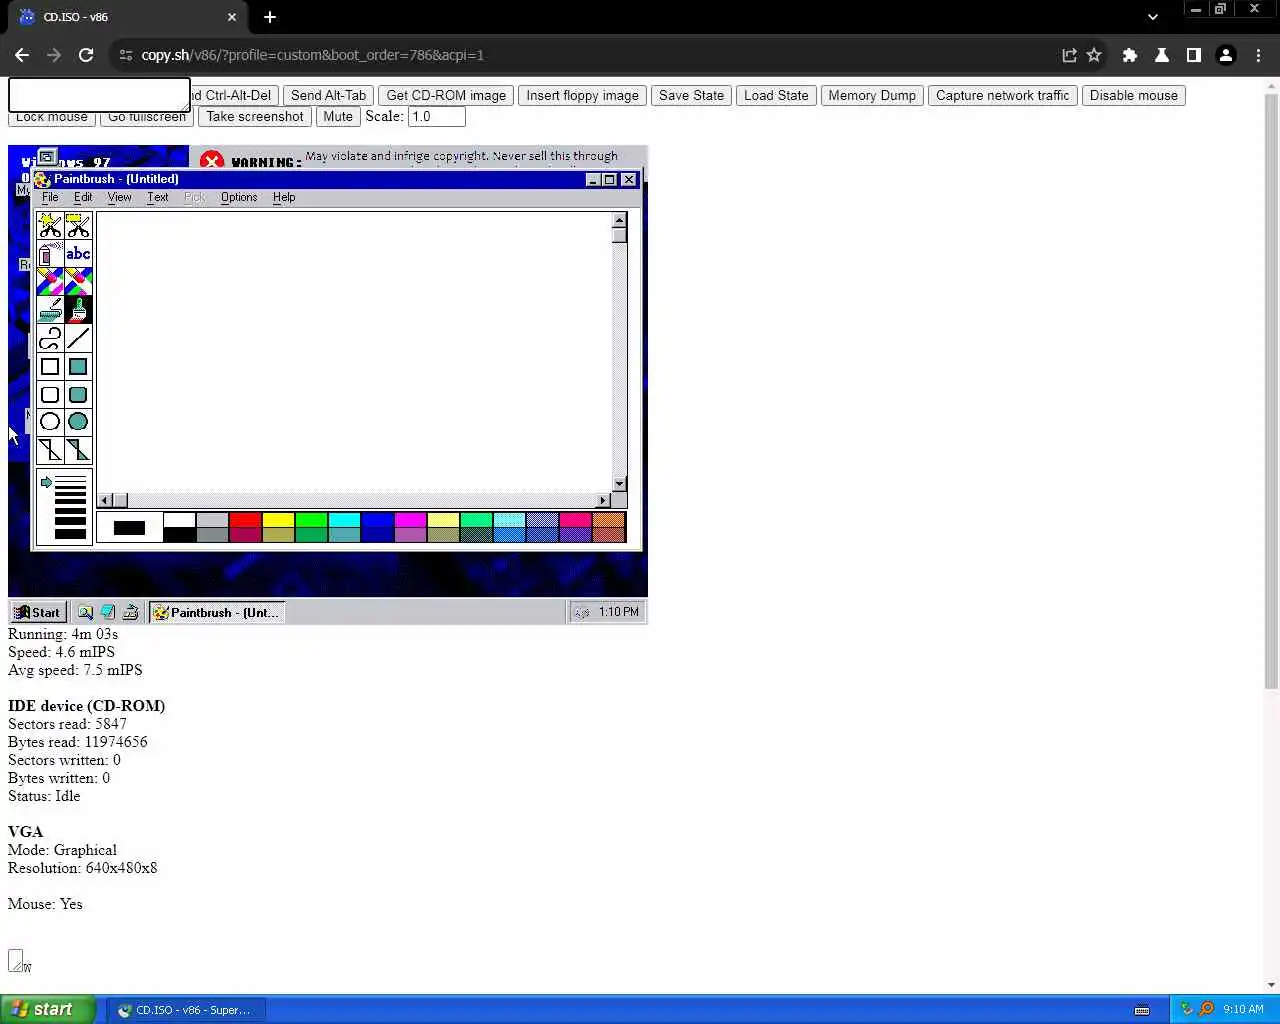The width and height of the screenshot is (1280, 1024).
Task: Open the Help menu in Paintbrush
Action: [284, 197]
